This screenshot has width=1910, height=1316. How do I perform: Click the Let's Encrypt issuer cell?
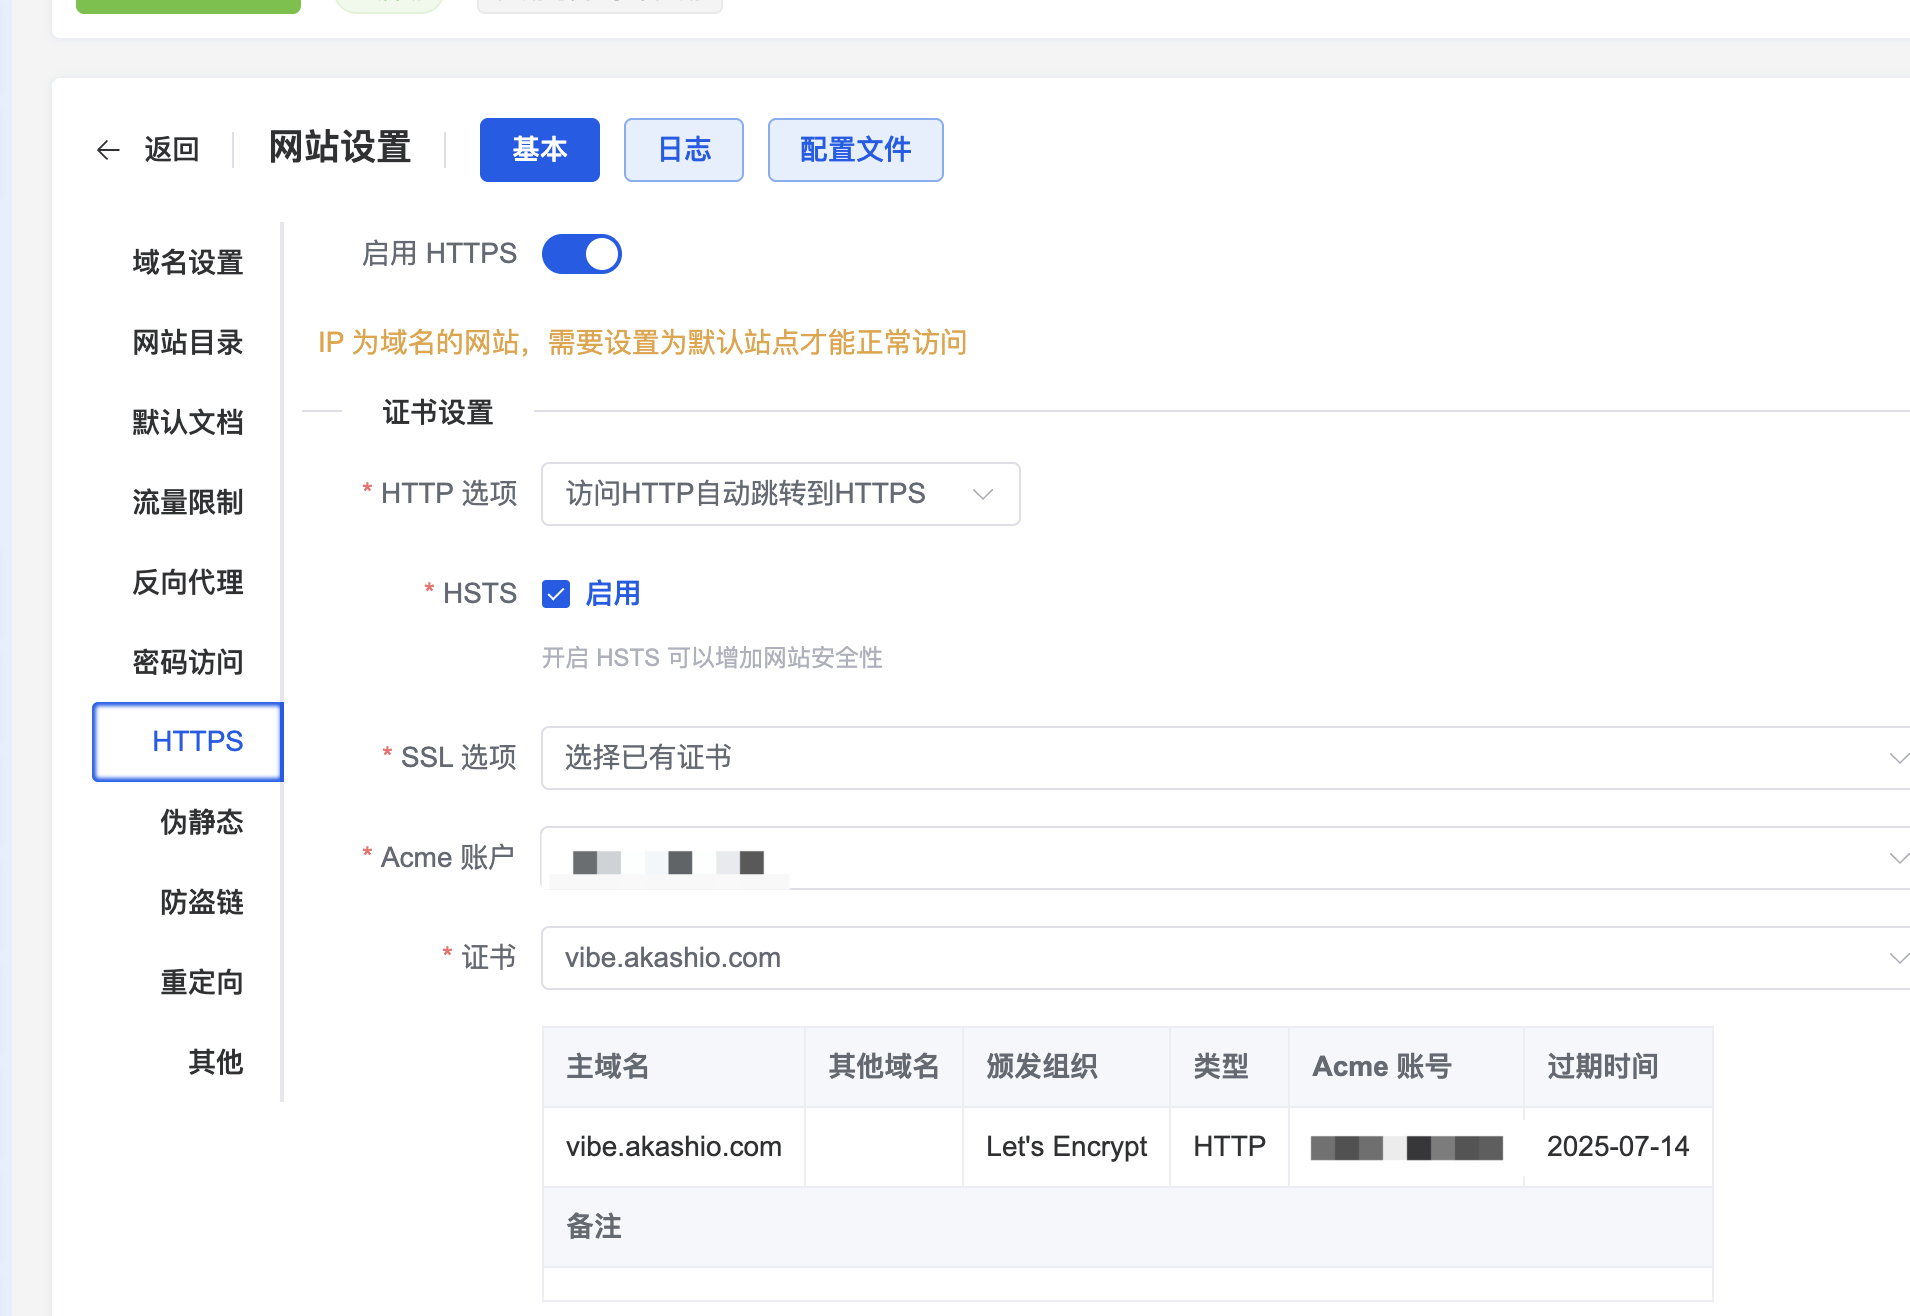tap(1066, 1147)
